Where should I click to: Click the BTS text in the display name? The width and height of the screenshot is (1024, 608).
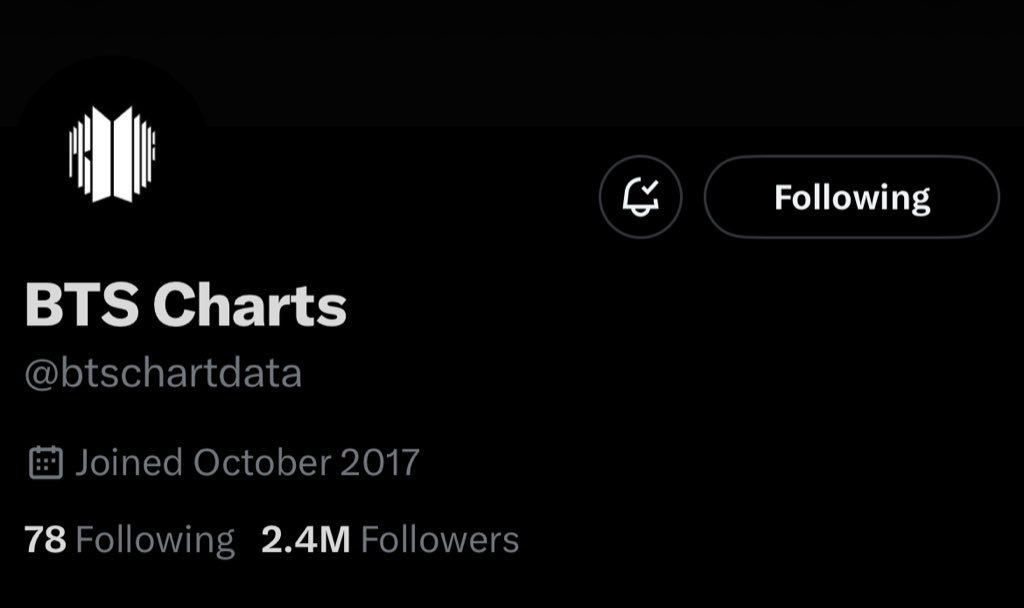82,304
